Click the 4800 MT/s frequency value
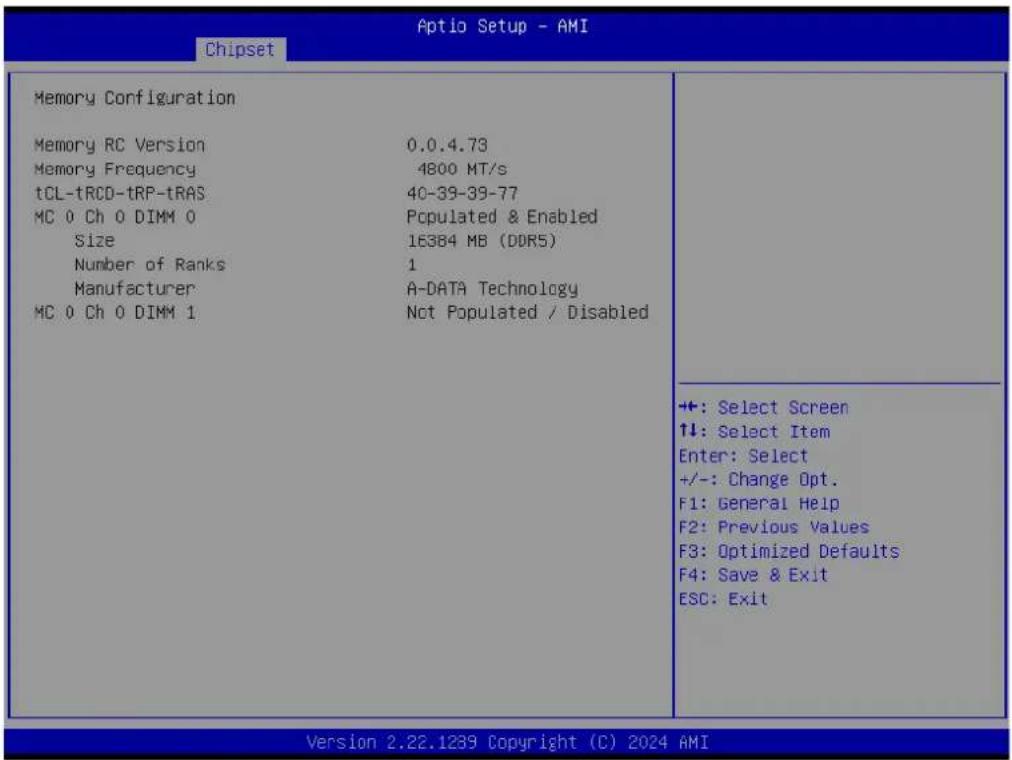 462,169
